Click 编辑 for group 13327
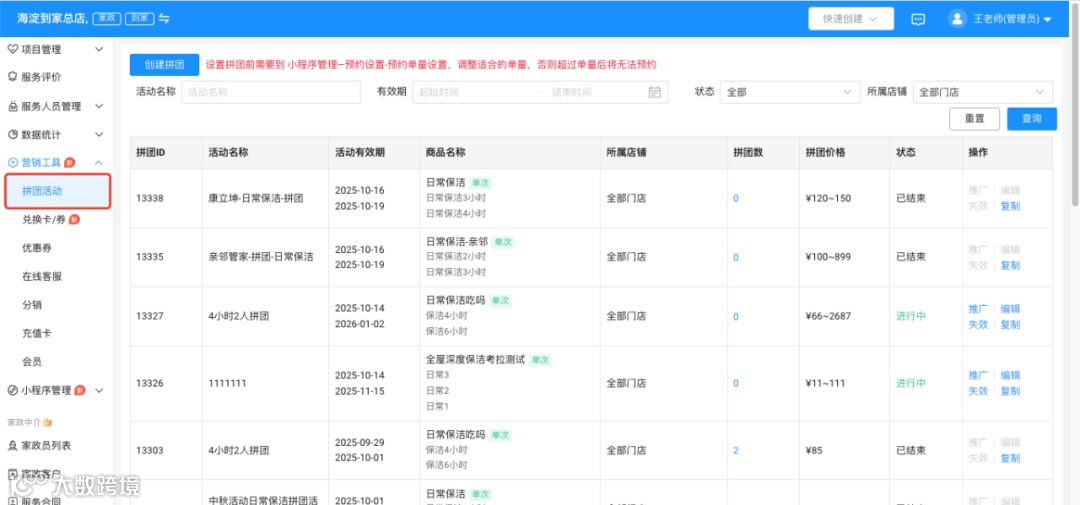The image size is (1080, 505). pos(1010,309)
